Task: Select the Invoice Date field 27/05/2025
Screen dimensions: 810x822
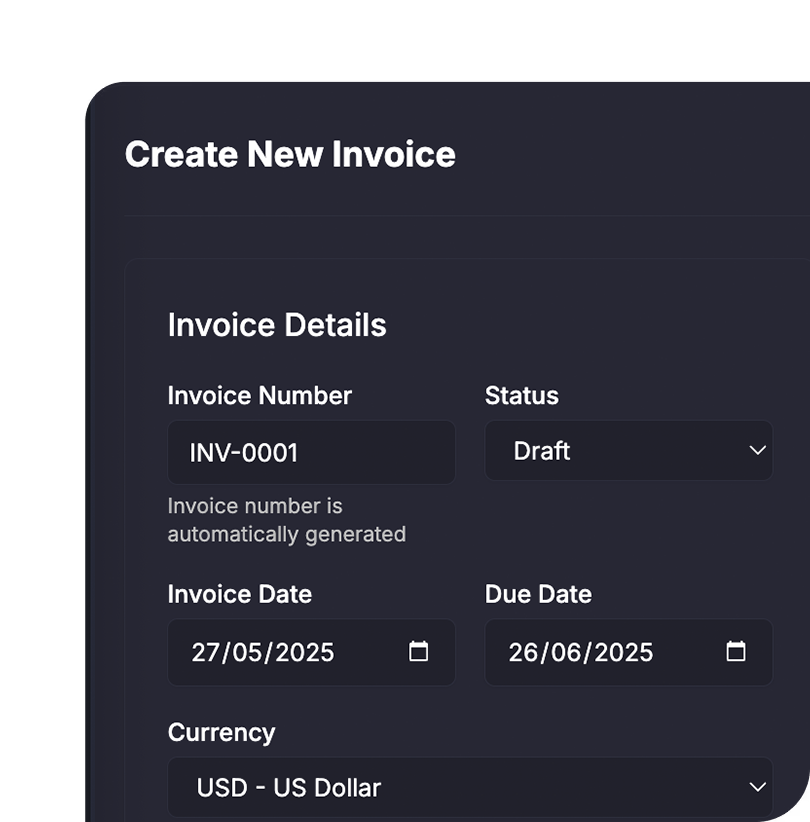Action: 311,652
